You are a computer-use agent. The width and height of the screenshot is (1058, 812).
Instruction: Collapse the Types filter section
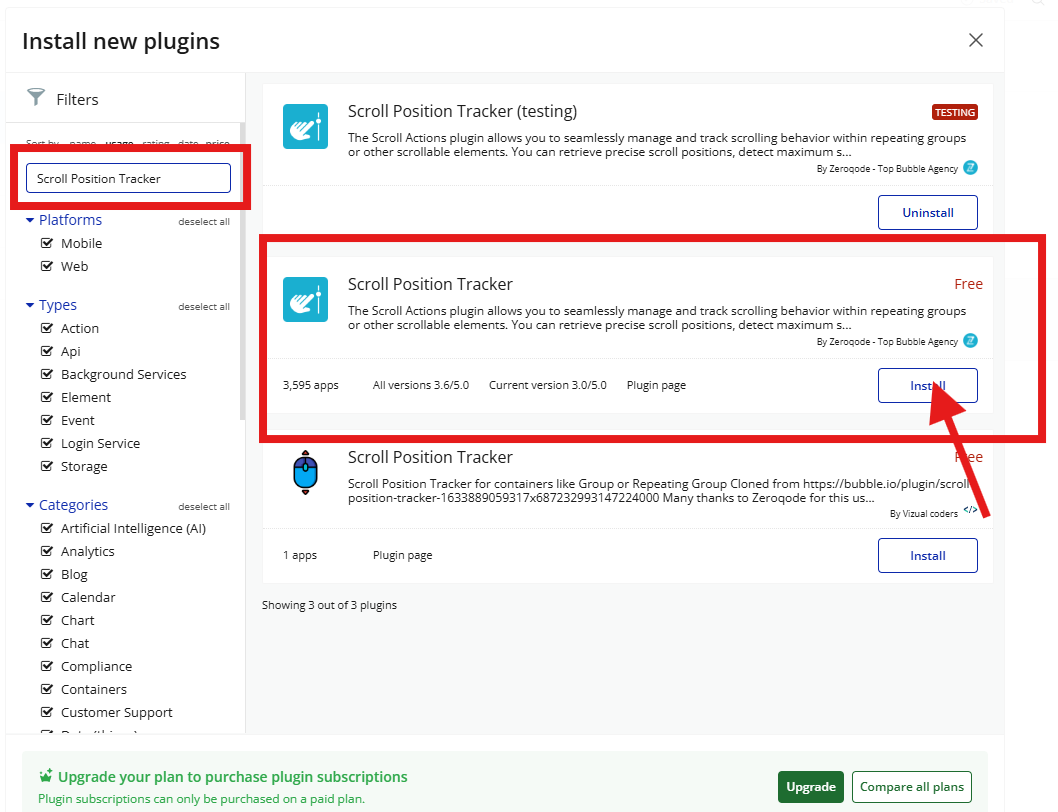(30, 305)
